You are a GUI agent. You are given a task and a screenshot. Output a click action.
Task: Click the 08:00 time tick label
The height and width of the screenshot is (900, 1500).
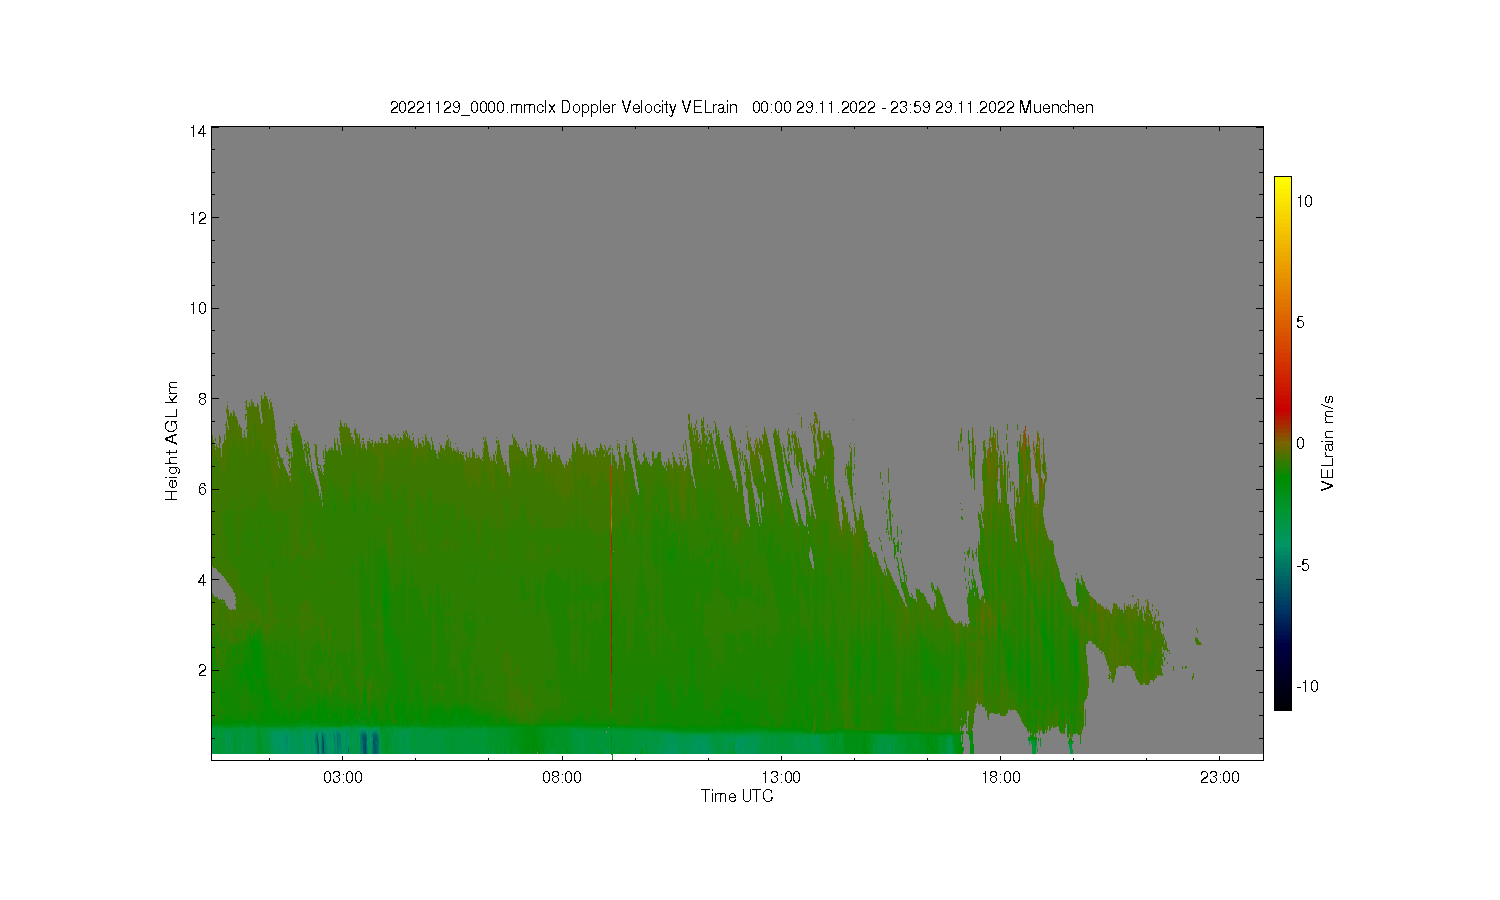click(x=562, y=778)
